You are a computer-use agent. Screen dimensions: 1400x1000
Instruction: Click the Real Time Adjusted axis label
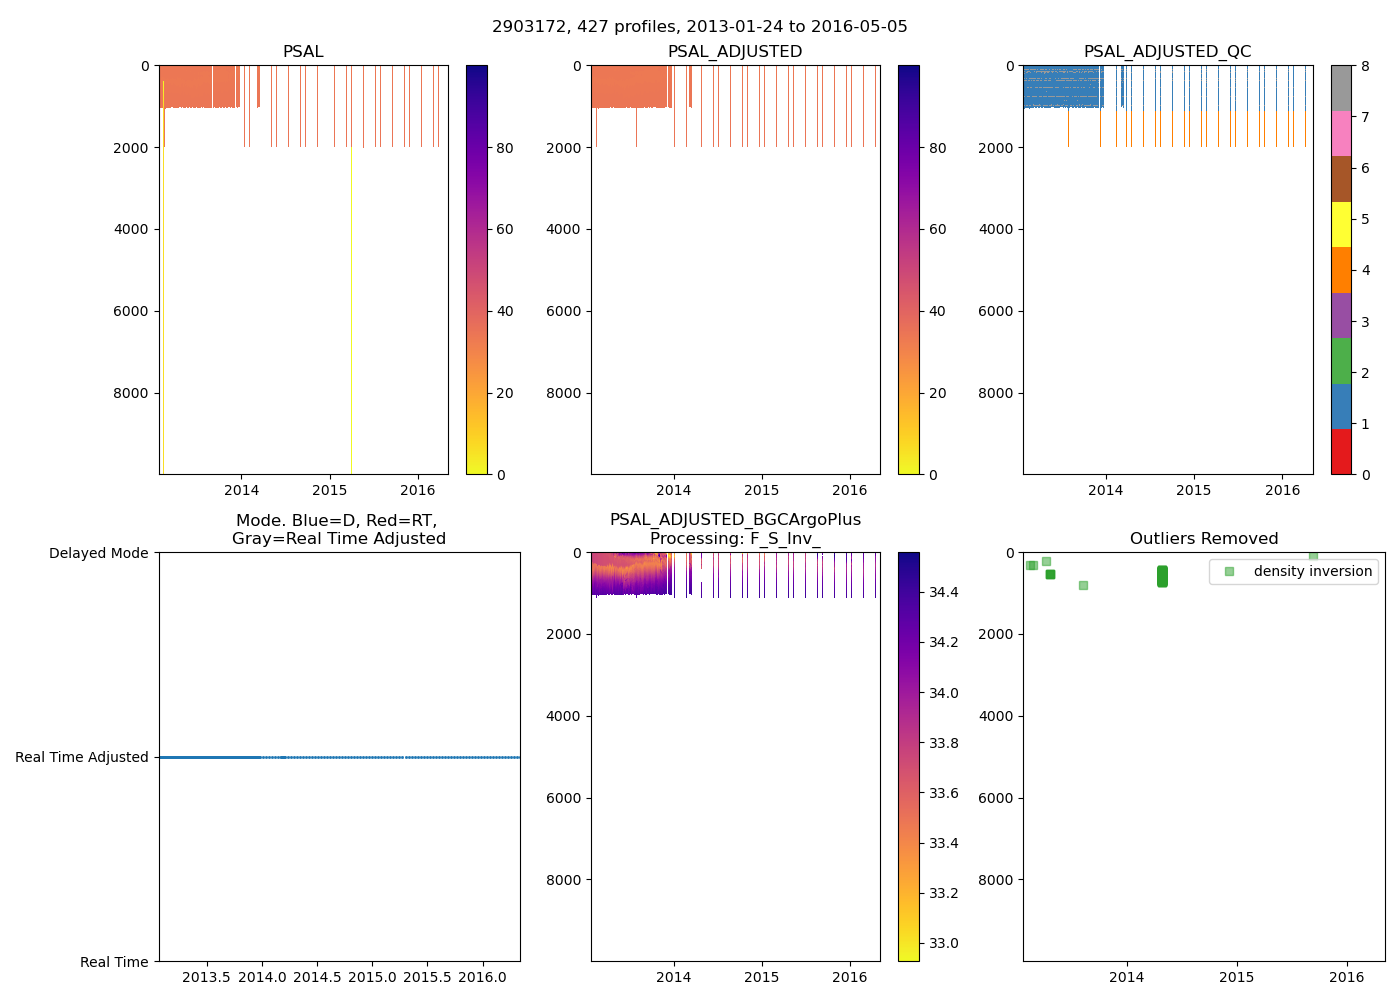point(82,757)
